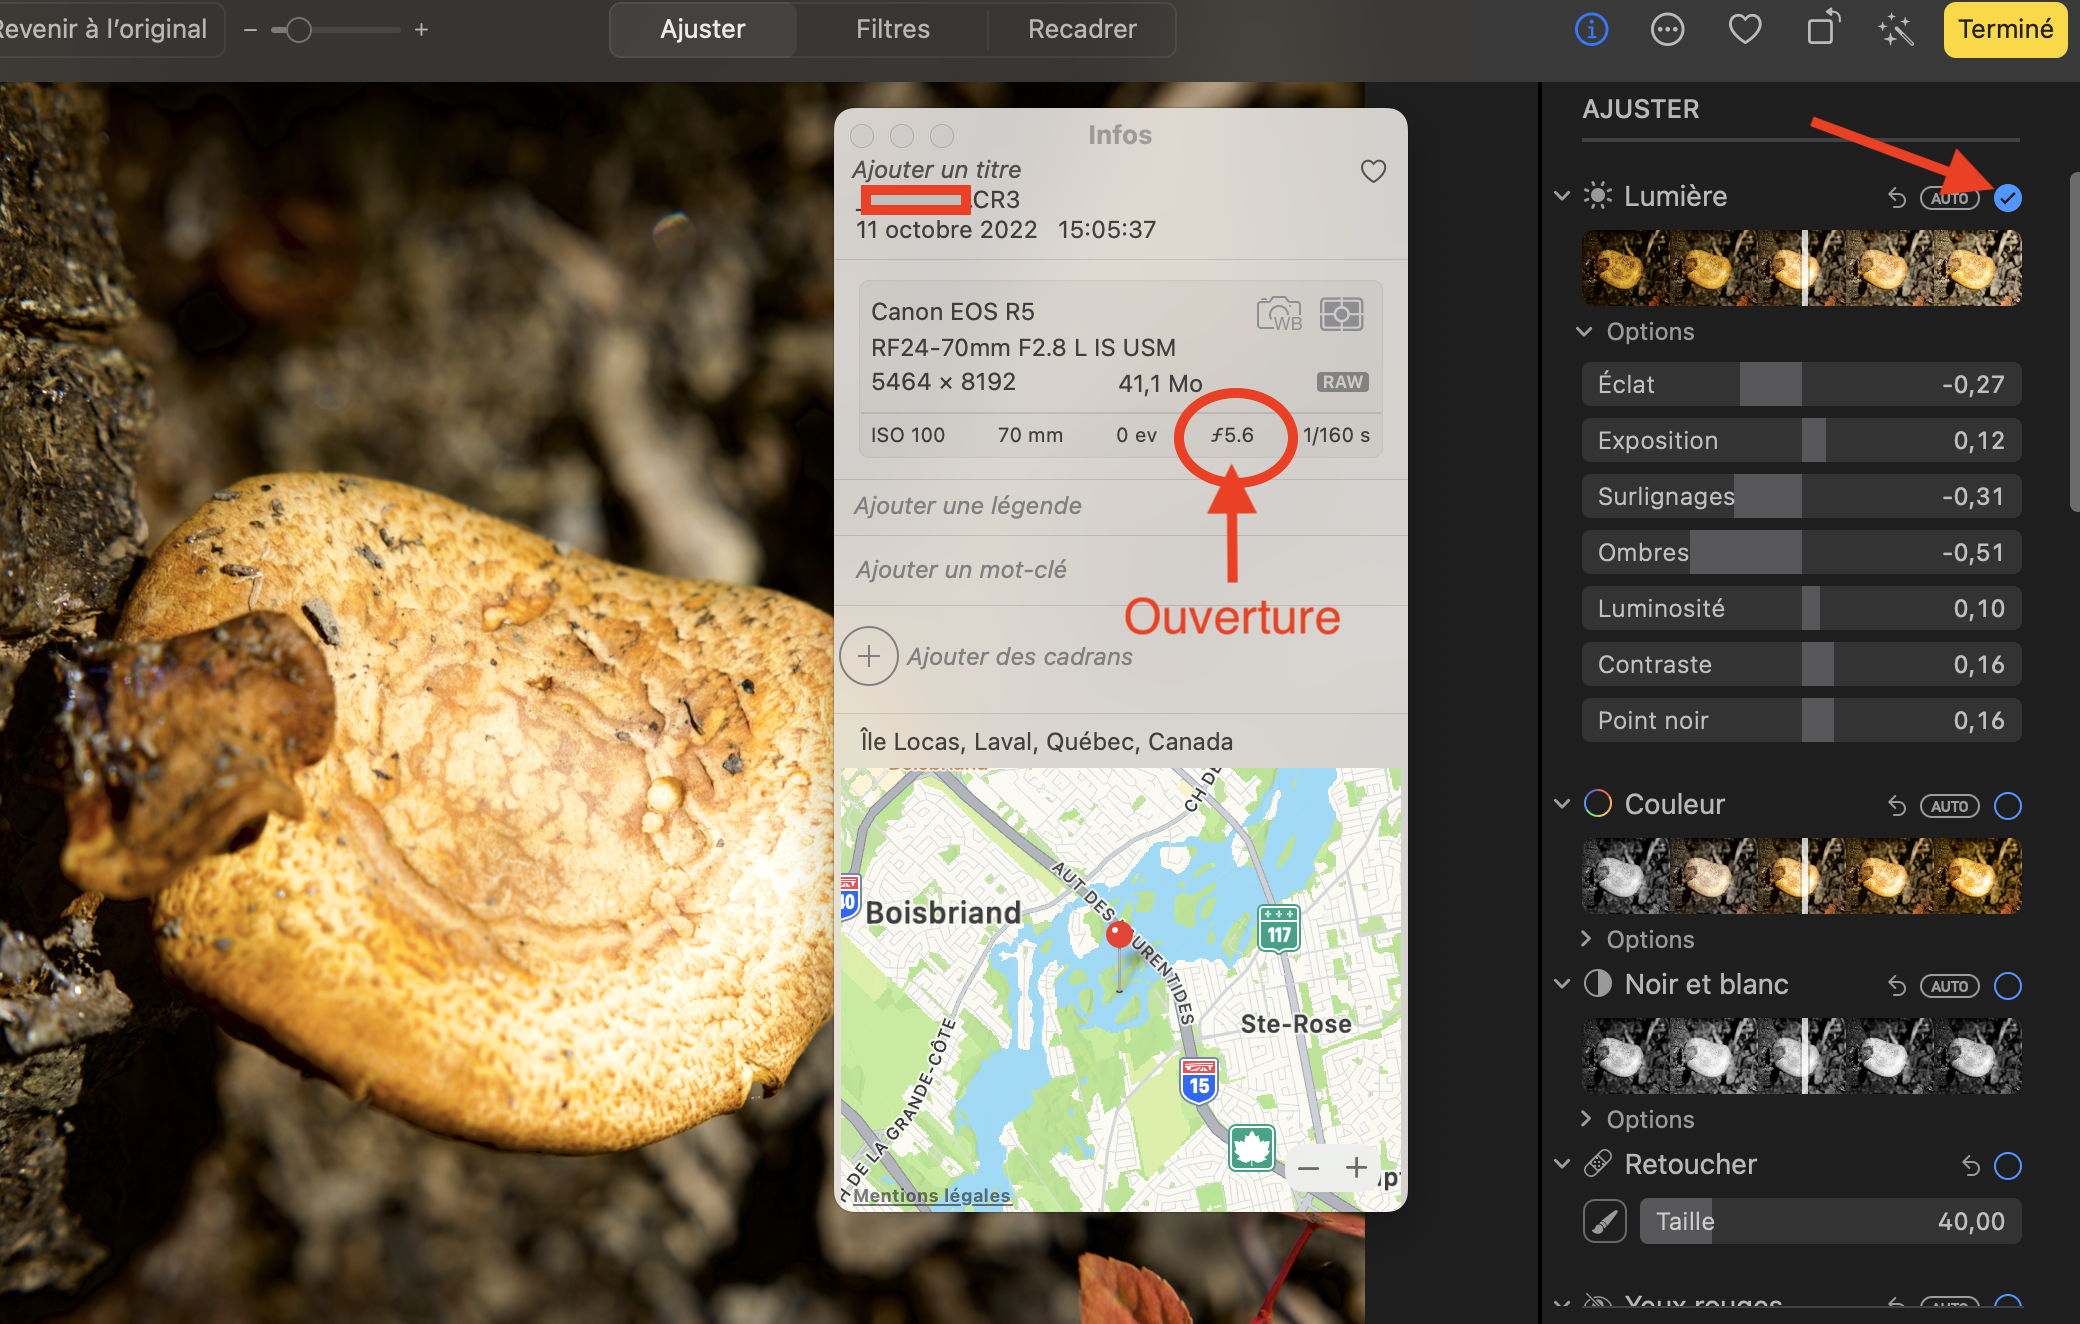2080x1324 pixels.
Task: Click the Rotate image icon
Action: [1822, 29]
